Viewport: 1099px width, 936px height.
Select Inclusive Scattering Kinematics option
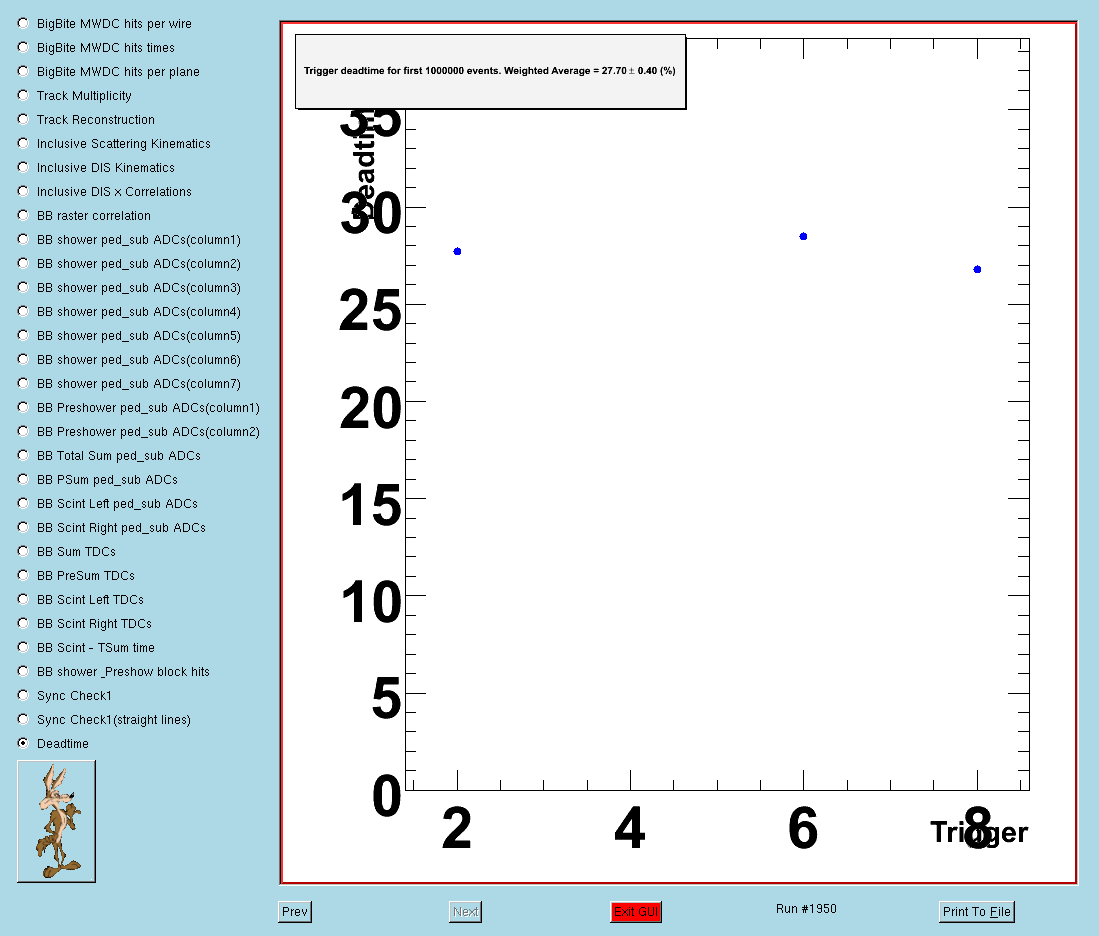tap(23, 143)
